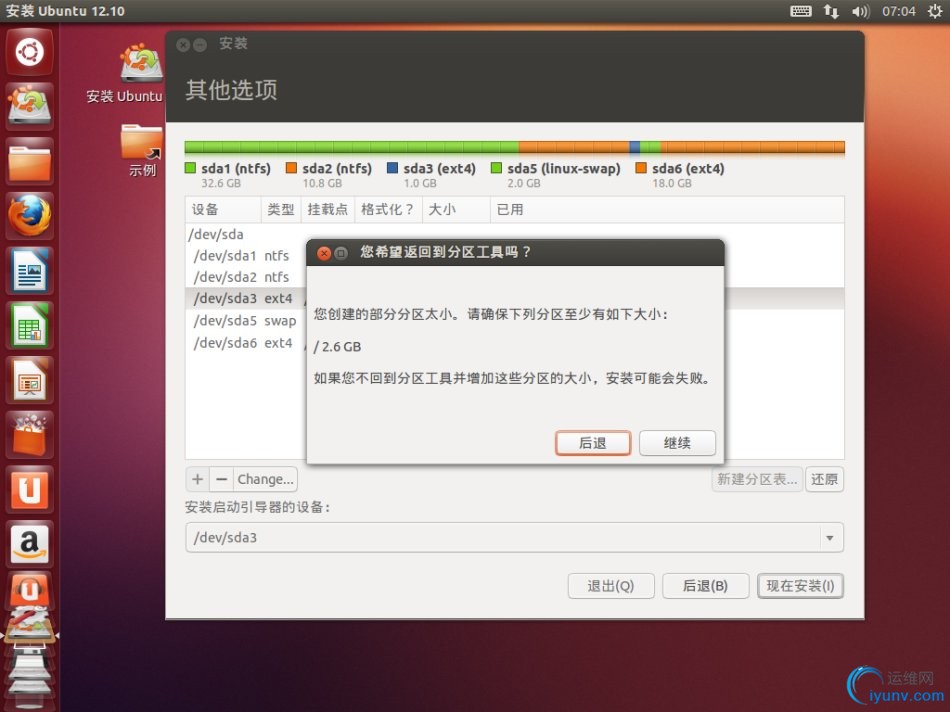The width and height of the screenshot is (950, 712).
Task: Launch Ubuntu One from the launcher
Action: 29,489
